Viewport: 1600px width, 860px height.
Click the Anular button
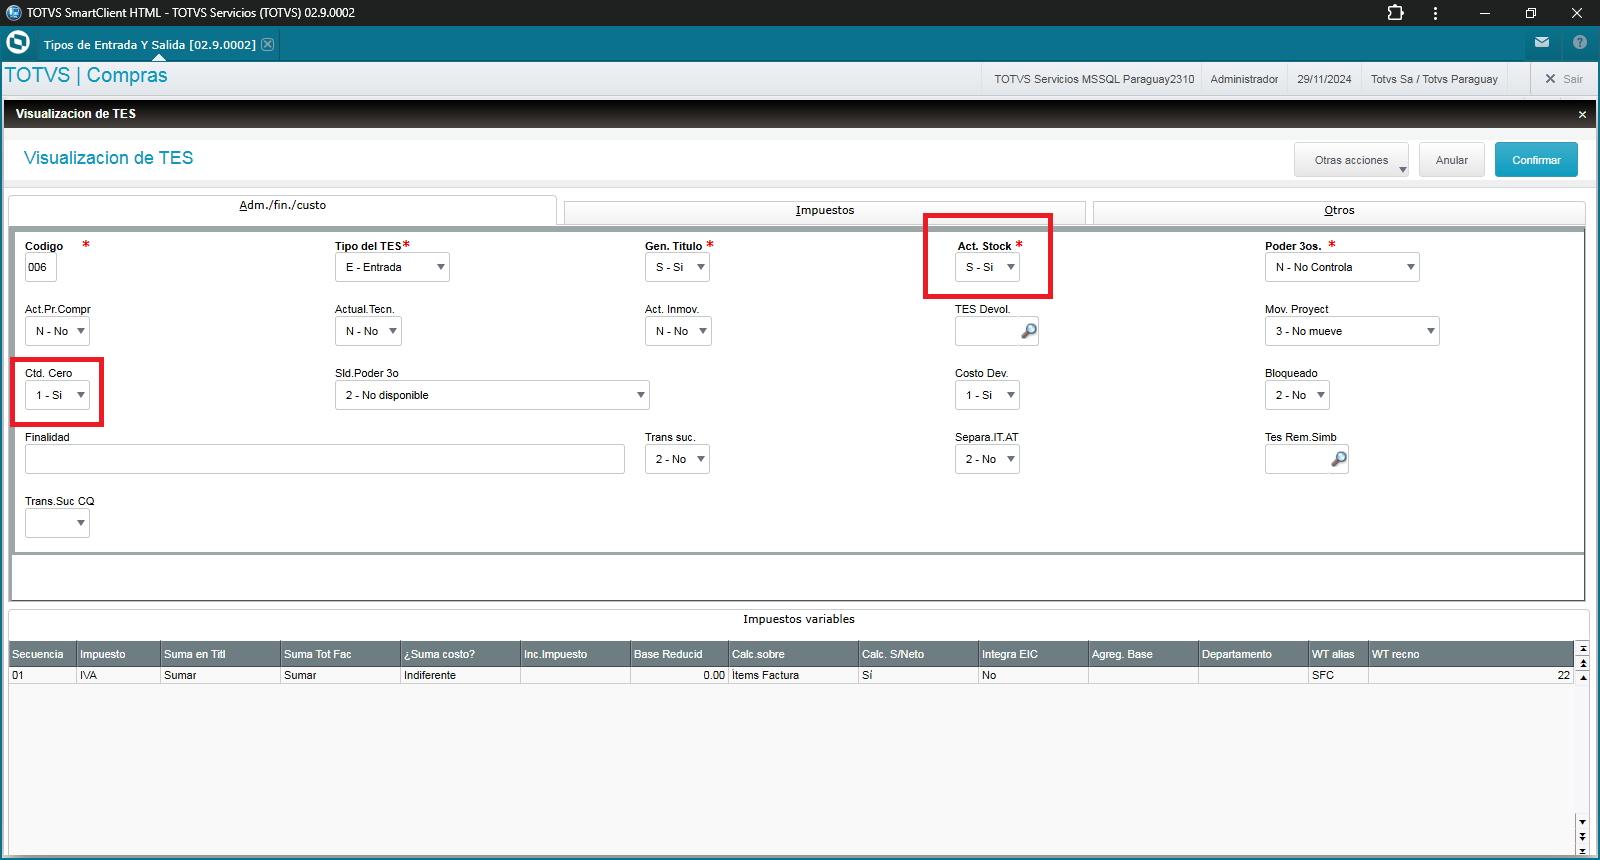pyautogui.click(x=1452, y=160)
